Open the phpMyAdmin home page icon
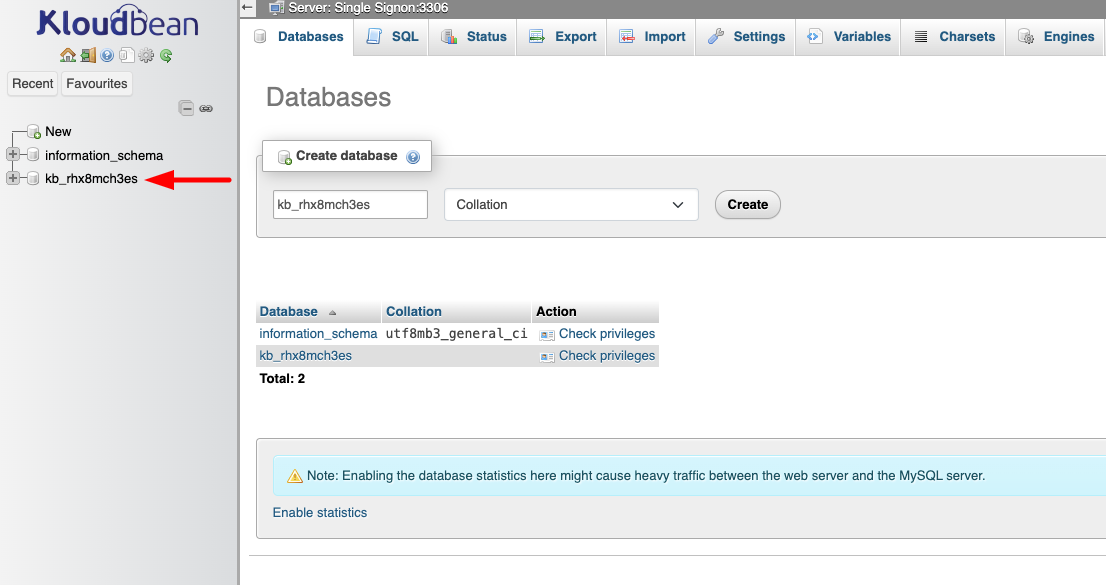The width and height of the screenshot is (1106, 585). (x=67, y=55)
